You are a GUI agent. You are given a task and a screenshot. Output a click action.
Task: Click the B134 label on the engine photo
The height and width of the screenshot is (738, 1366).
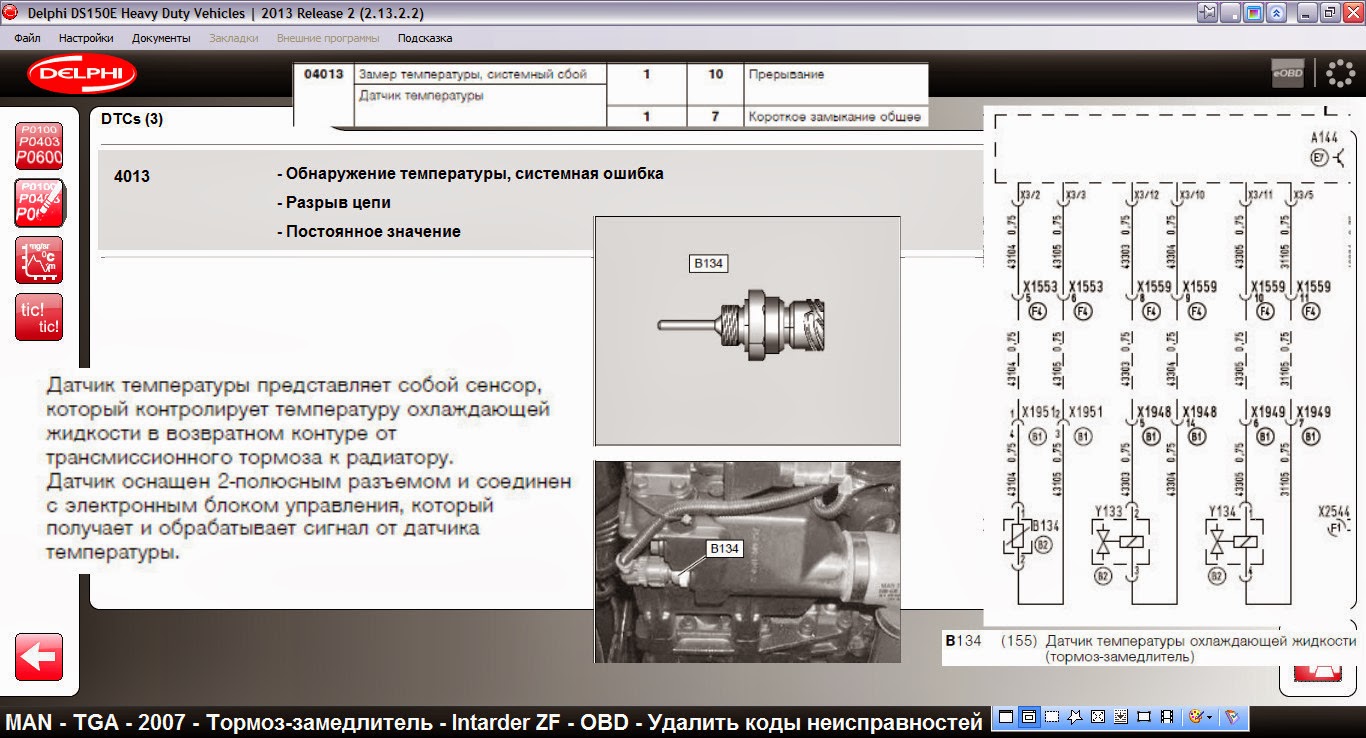[723, 548]
